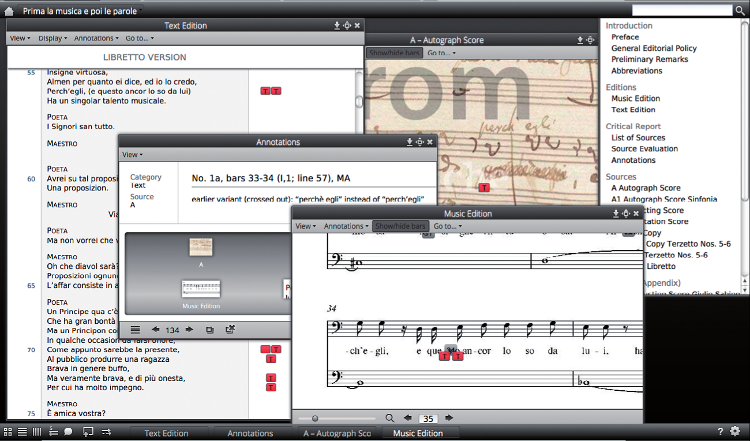Click the bar number field showing 35

point(429,417)
